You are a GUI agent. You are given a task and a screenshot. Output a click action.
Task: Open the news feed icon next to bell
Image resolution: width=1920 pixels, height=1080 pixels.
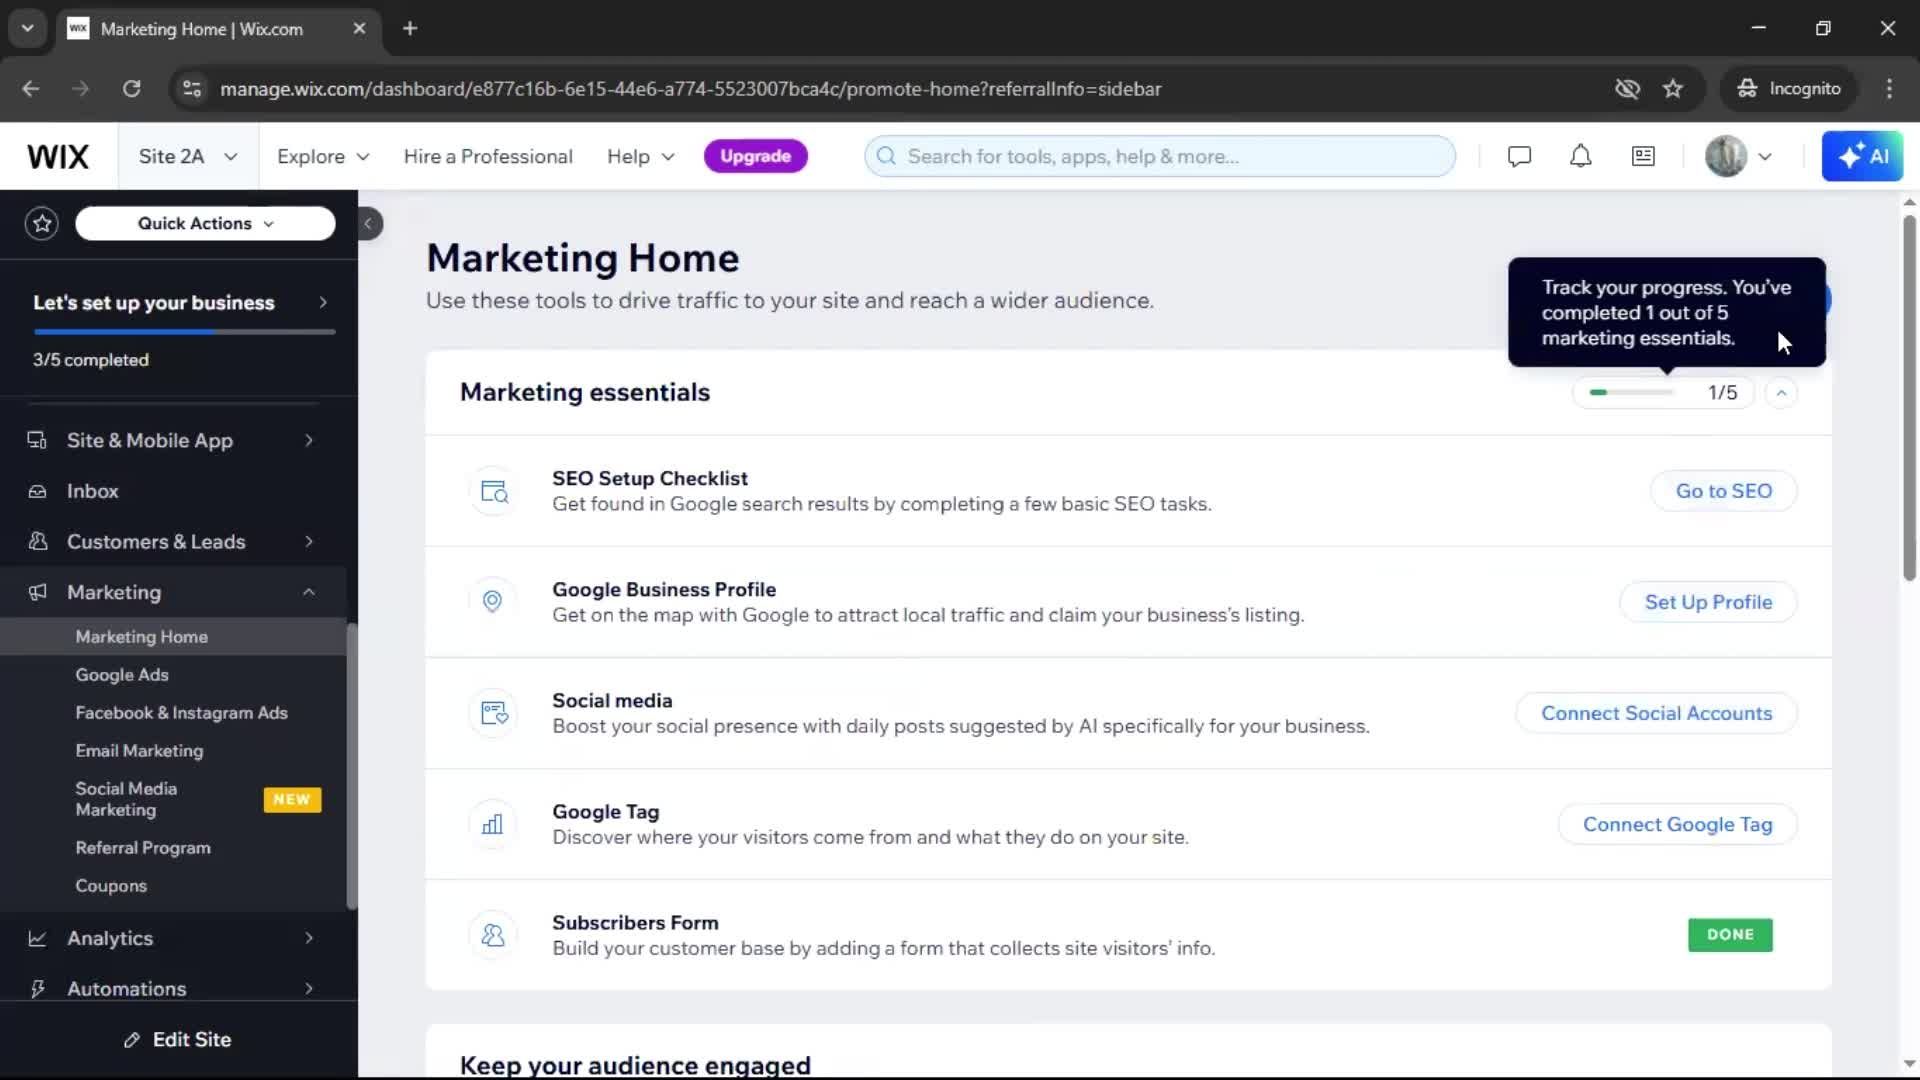tap(1643, 157)
